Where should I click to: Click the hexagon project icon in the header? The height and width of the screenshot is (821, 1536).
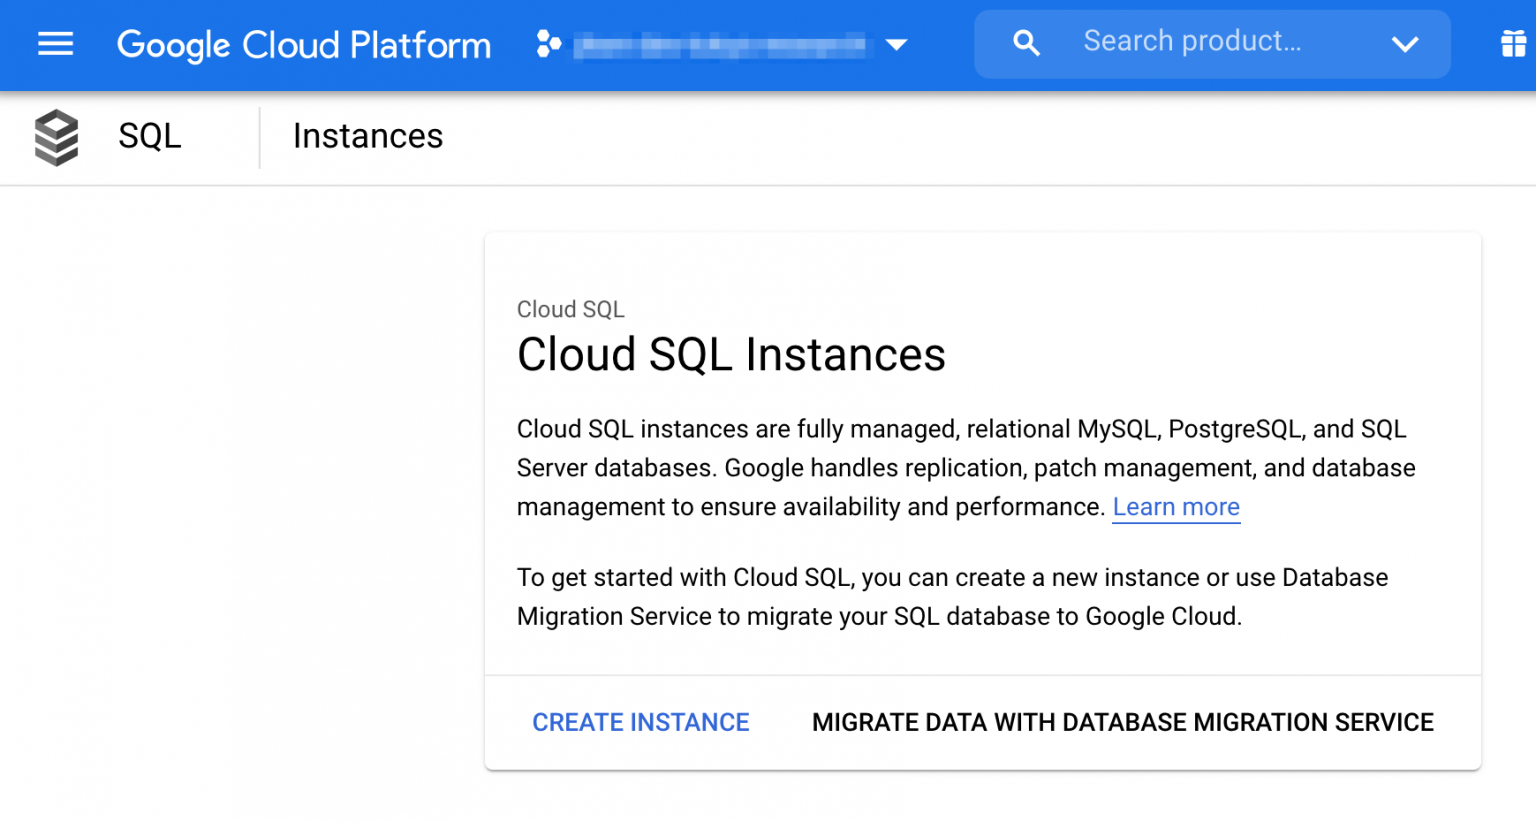[548, 44]
